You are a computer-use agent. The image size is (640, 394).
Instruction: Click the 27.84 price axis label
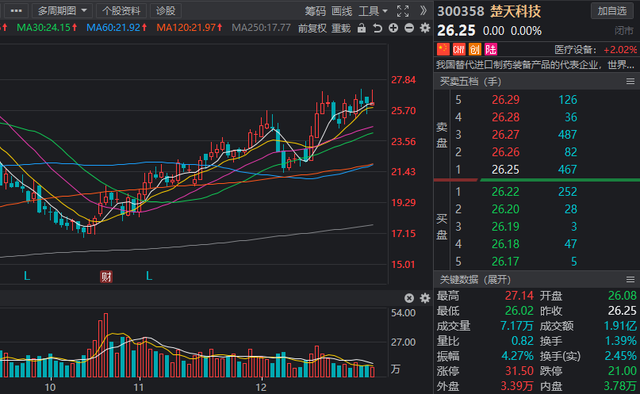tap(403, 80)
